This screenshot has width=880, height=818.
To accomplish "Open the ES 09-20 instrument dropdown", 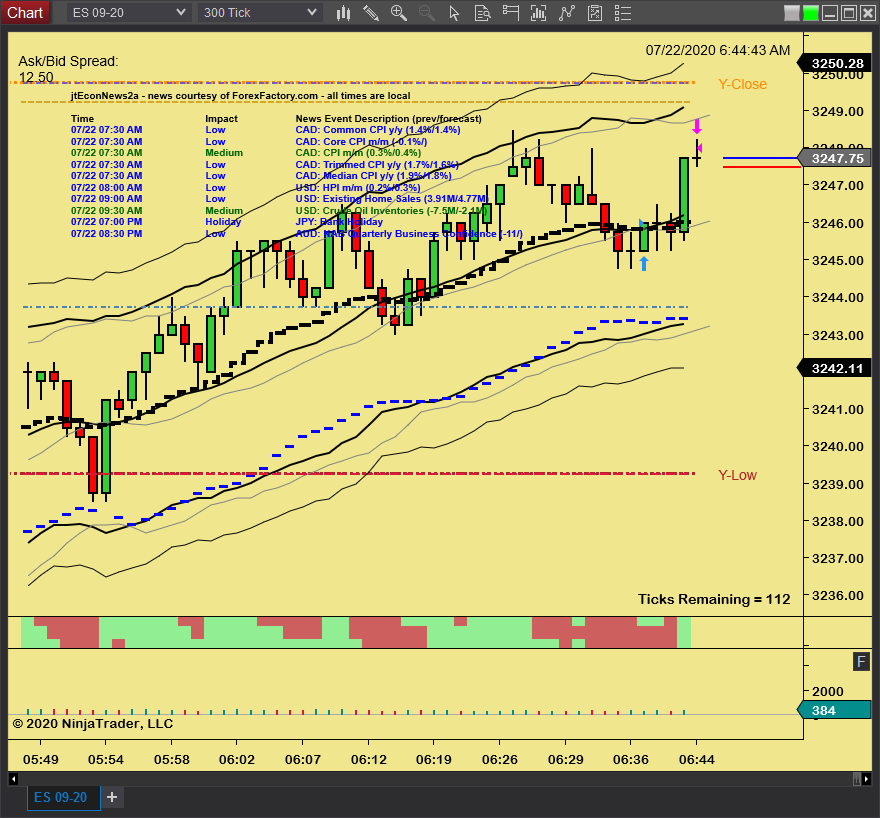I will click(x=129, y=13).
